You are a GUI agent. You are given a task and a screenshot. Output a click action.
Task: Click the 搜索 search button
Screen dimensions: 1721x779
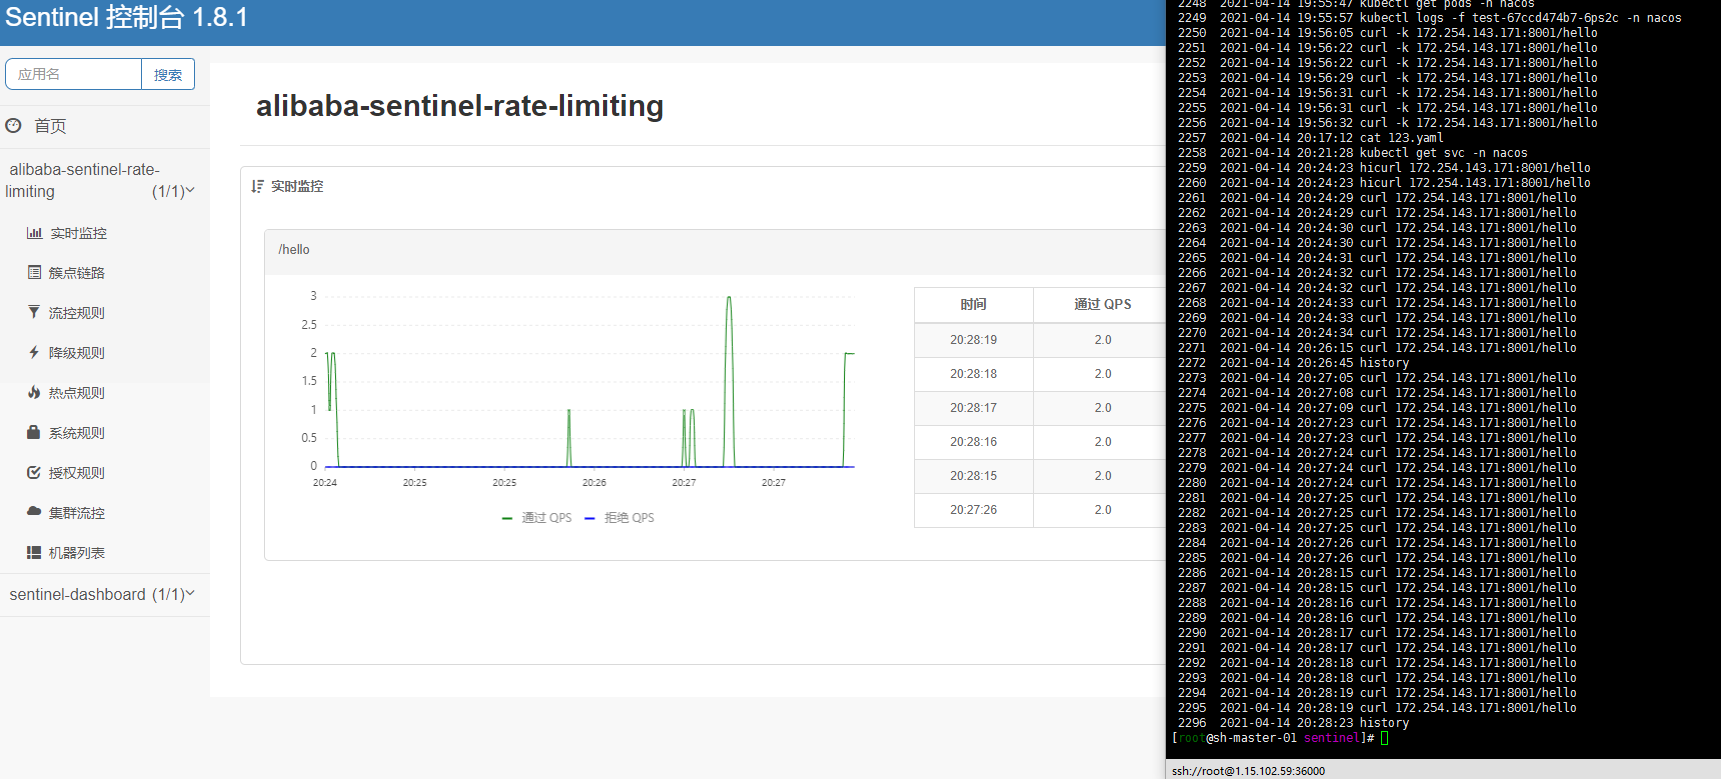pos(168,75)
